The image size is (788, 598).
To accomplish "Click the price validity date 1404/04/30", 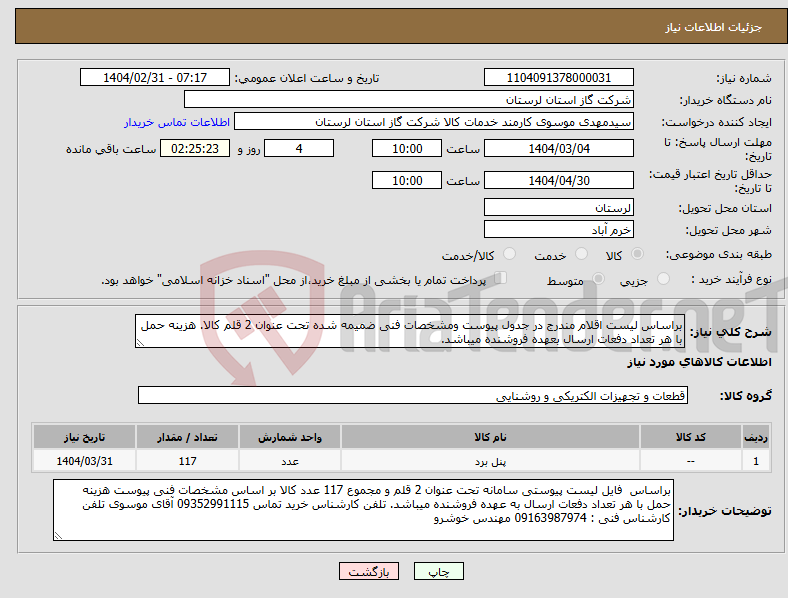I will [x=558, y=180].
